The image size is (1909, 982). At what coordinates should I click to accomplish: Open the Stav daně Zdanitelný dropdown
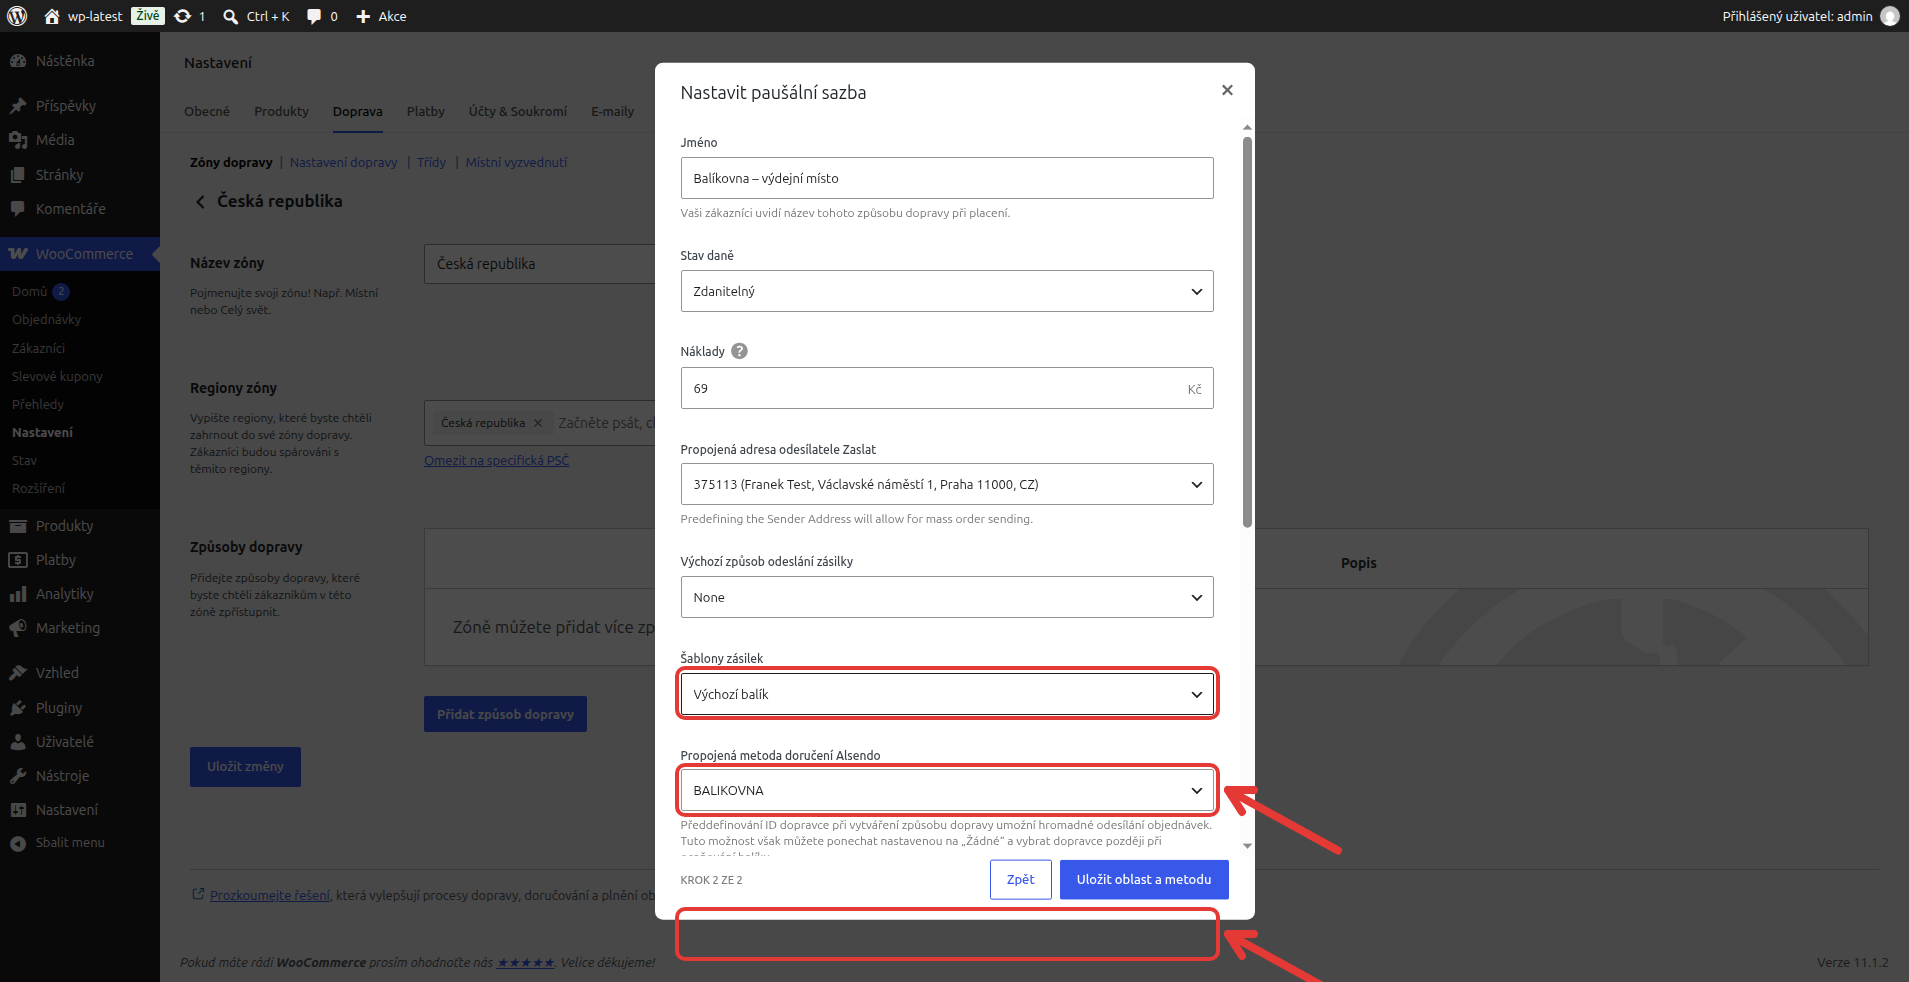947,291
